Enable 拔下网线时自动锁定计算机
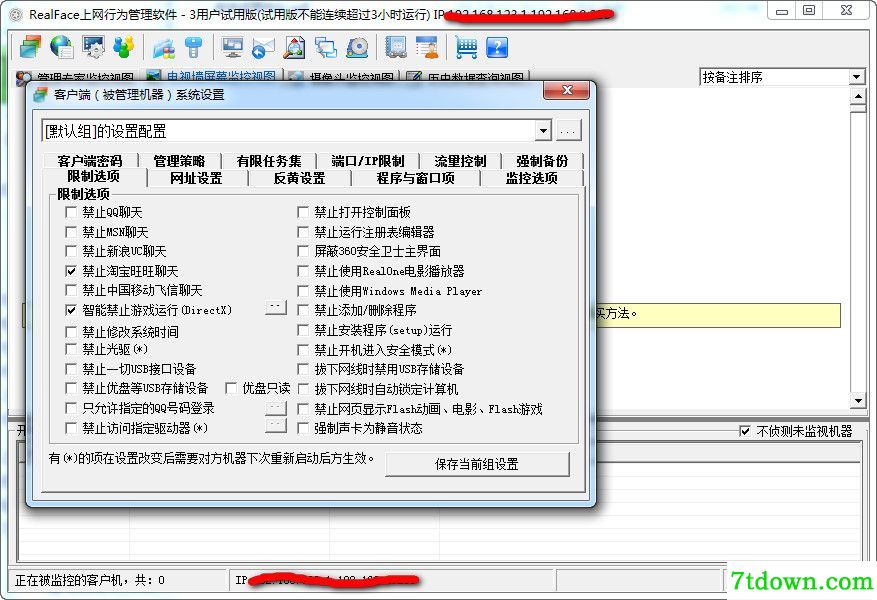This screenshot has width=877, height=600. [303, 389]
